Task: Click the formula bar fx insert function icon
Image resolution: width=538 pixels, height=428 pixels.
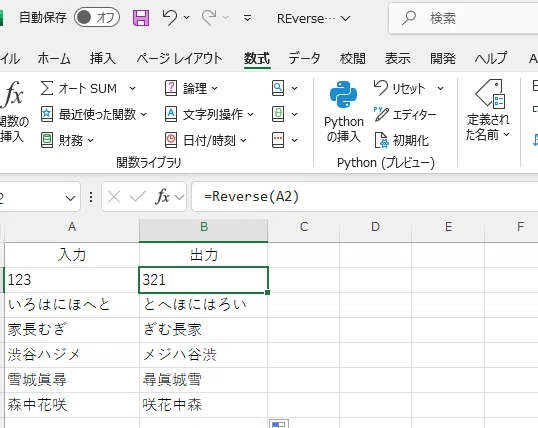Action: point(163,197)
